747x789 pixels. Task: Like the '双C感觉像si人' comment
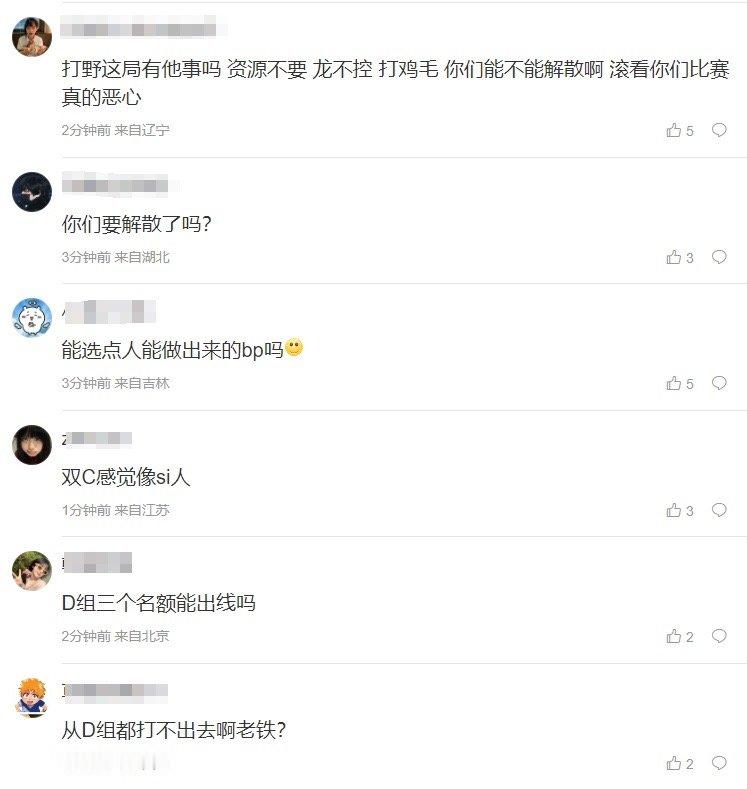(680, 510)
